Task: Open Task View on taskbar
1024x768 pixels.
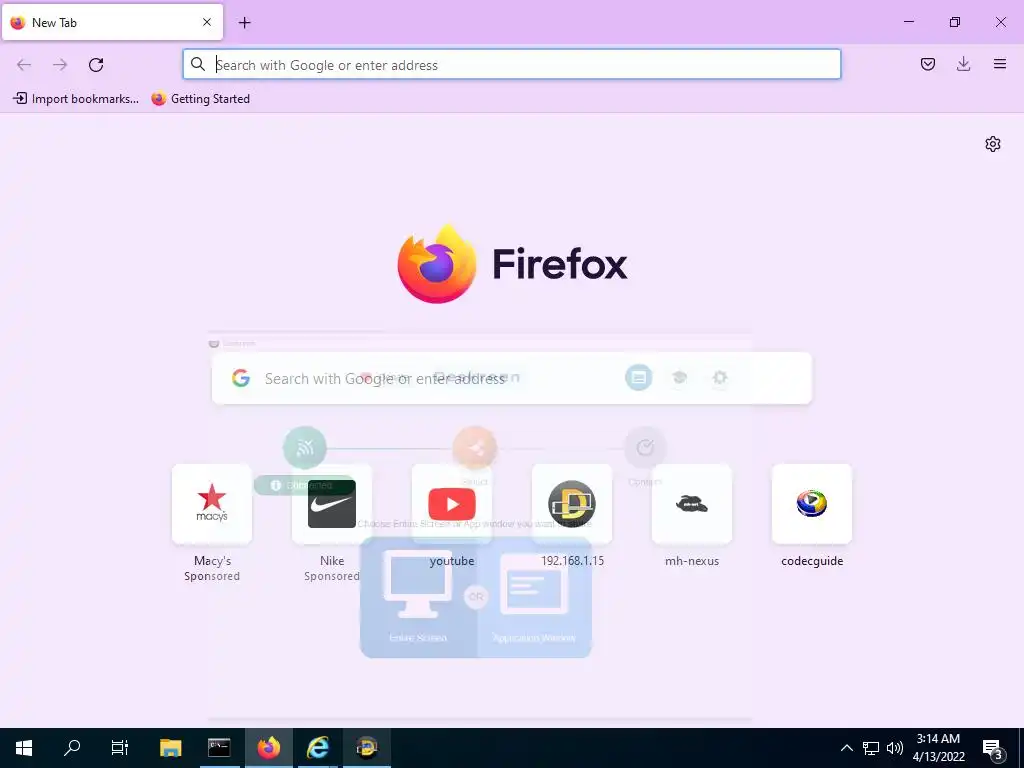Action: click(x=120, y=748)
